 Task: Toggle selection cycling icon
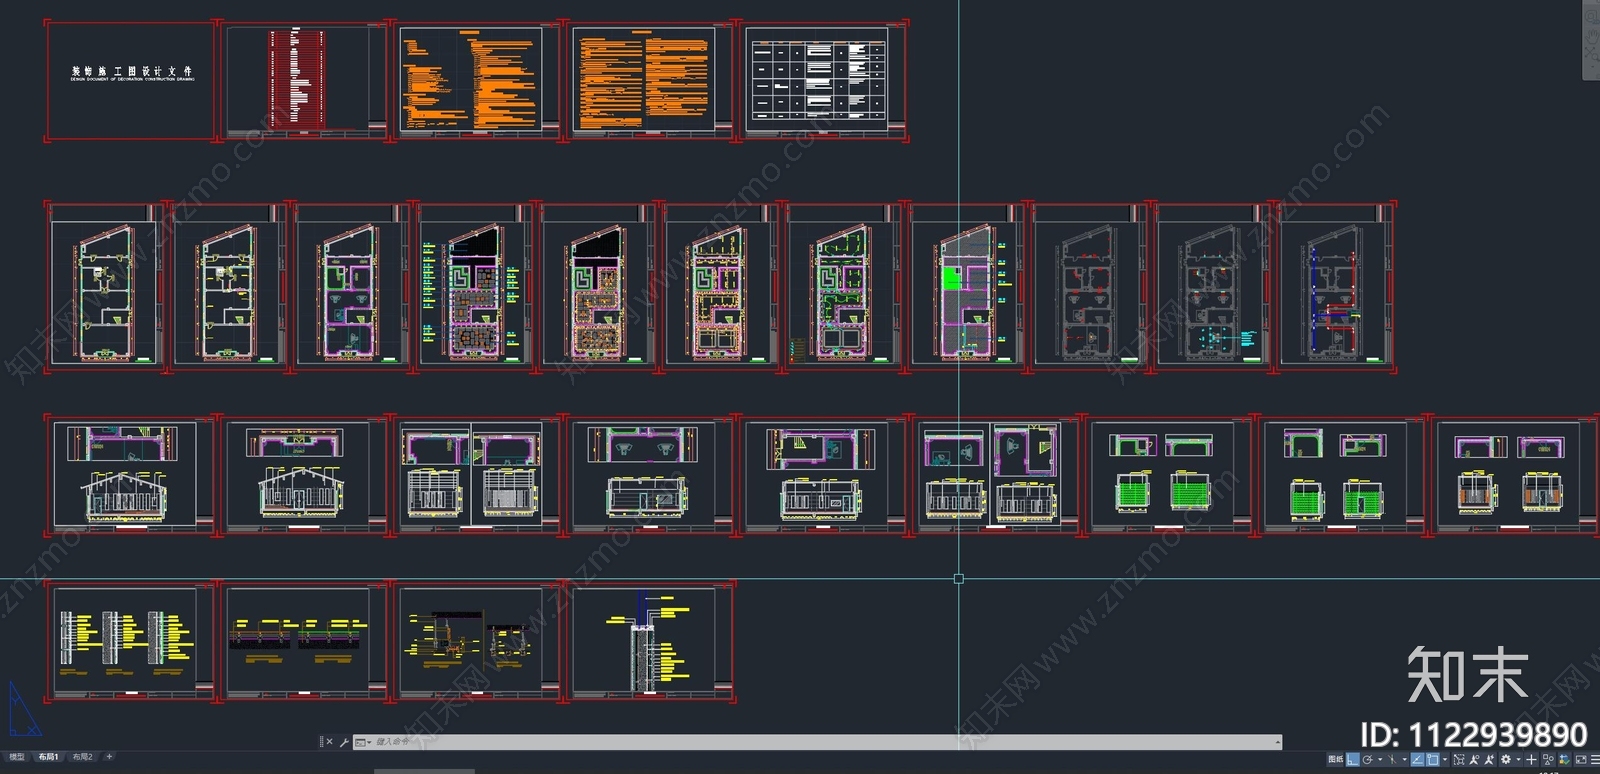coord(1459,759)
